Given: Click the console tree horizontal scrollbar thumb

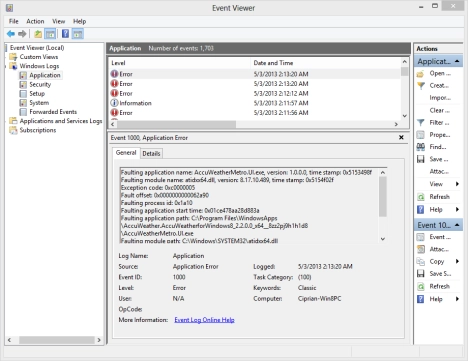Looking at the screenshot, I should (x=57, y=340).
